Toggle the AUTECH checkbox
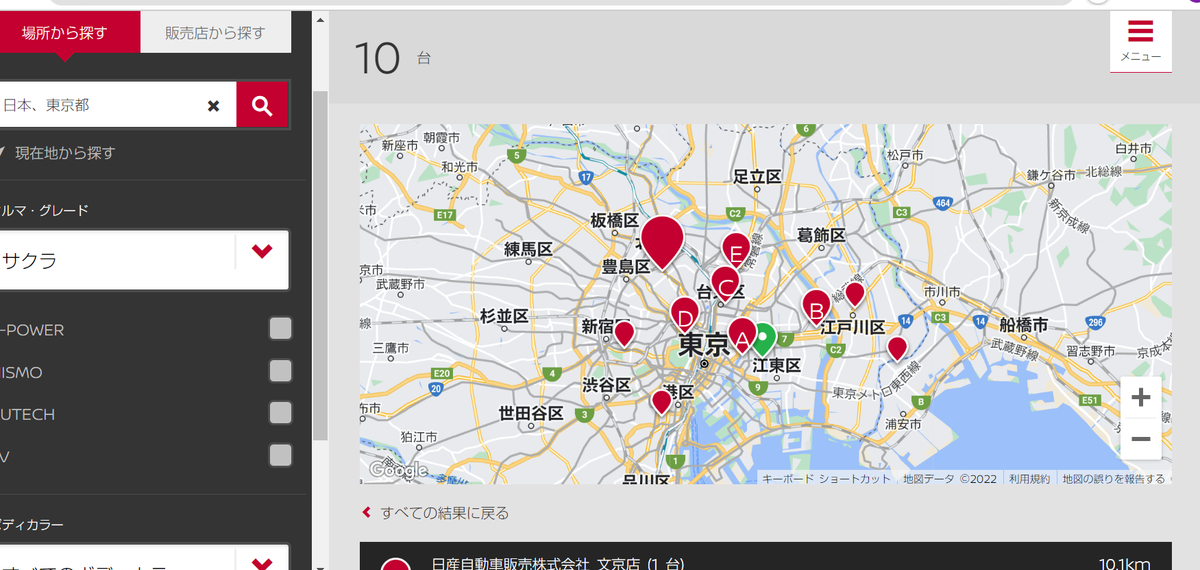Screen dimensions: 1200x570 click(x=280, y=413)
